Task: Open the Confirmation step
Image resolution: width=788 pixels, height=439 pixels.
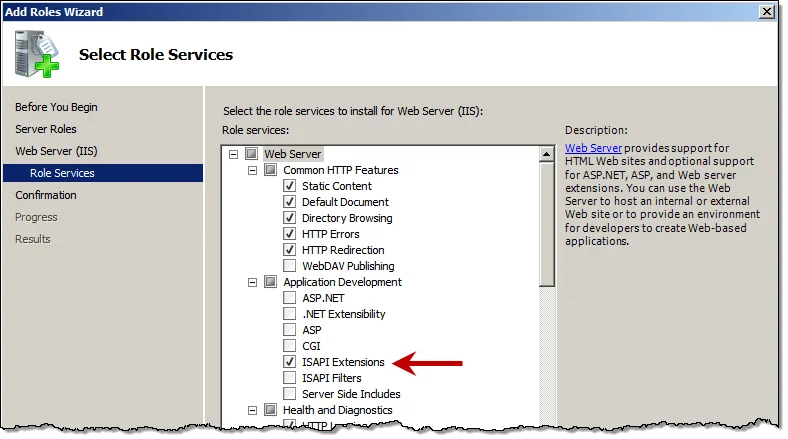Action: click(x=46, y=195)
